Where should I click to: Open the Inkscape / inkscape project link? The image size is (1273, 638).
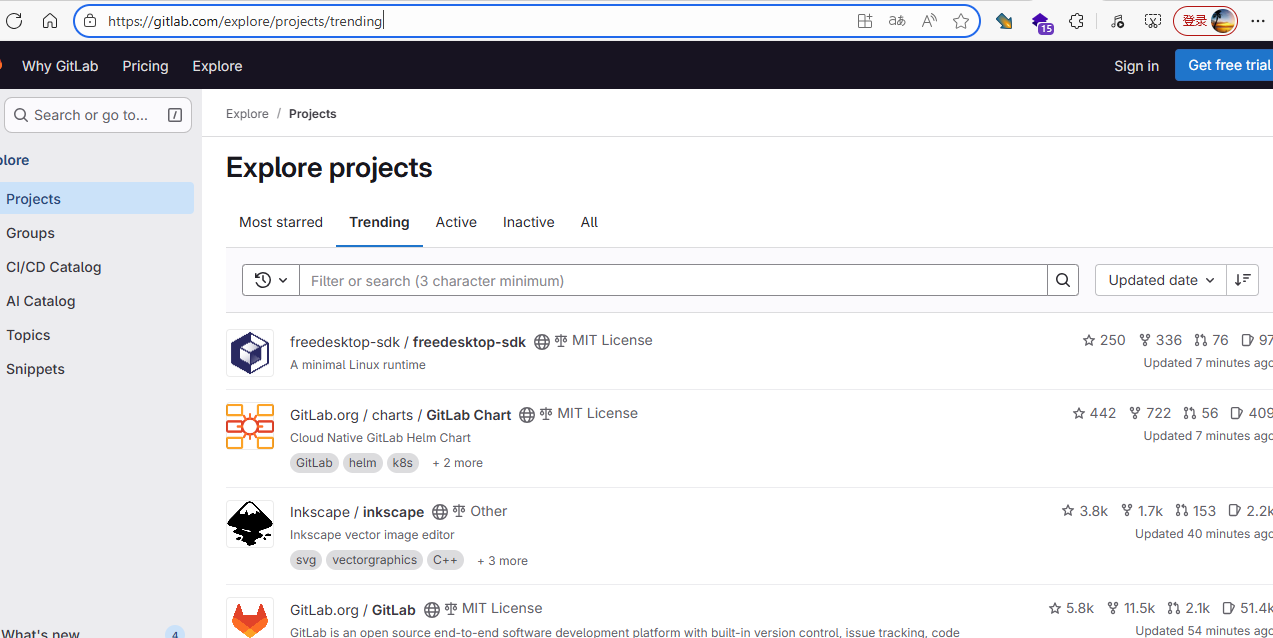click(x=357, y=512)
